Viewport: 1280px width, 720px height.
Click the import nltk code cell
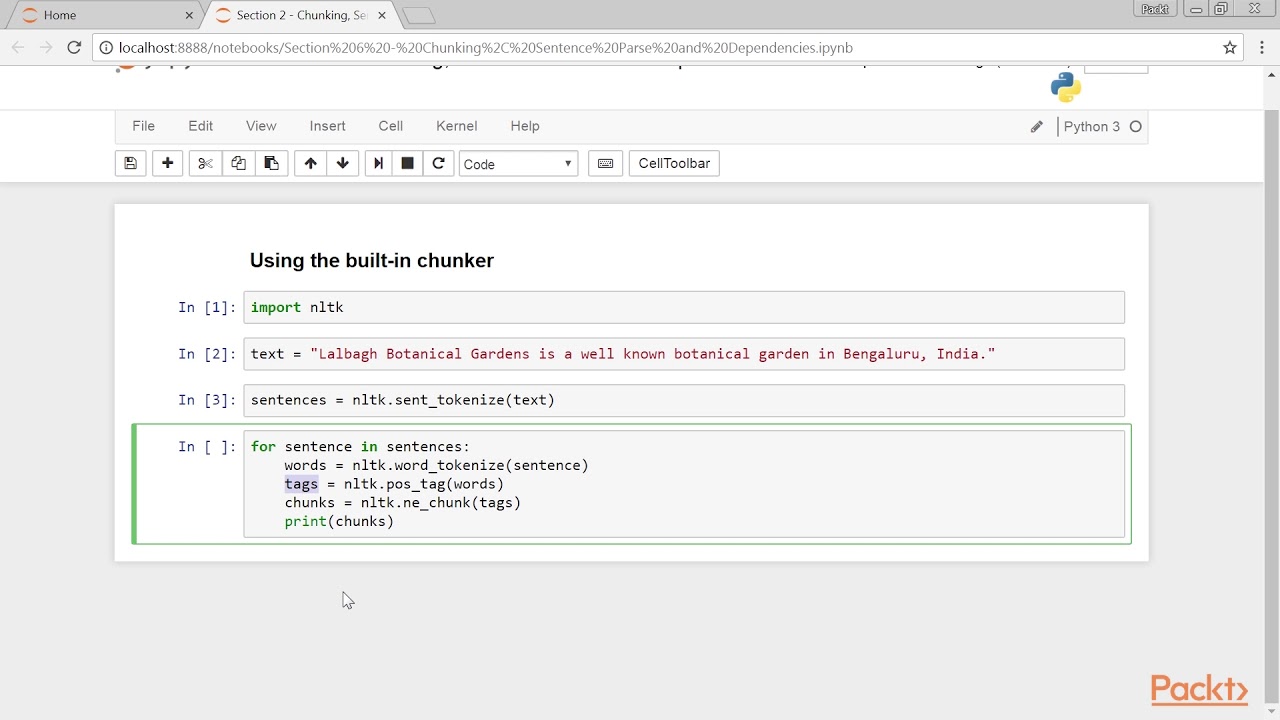[684, 307]
